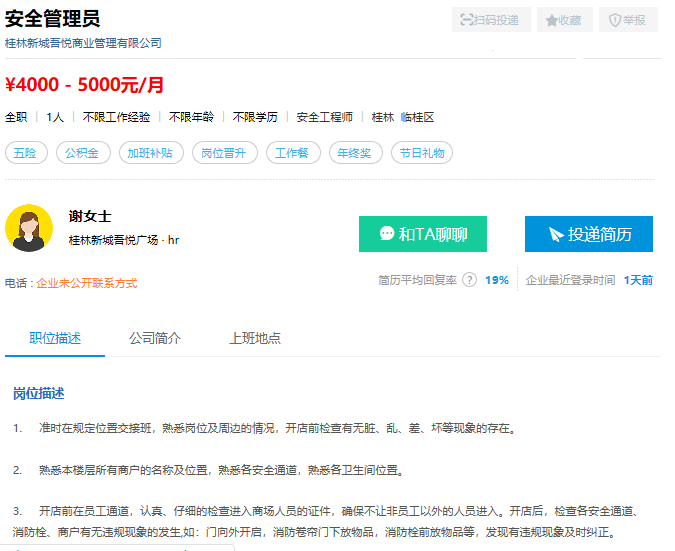This screenshot has height=551, width=675.
Task: Open company link 桂林新城吾悦商业管理有限公司
Action: point(83,43)
